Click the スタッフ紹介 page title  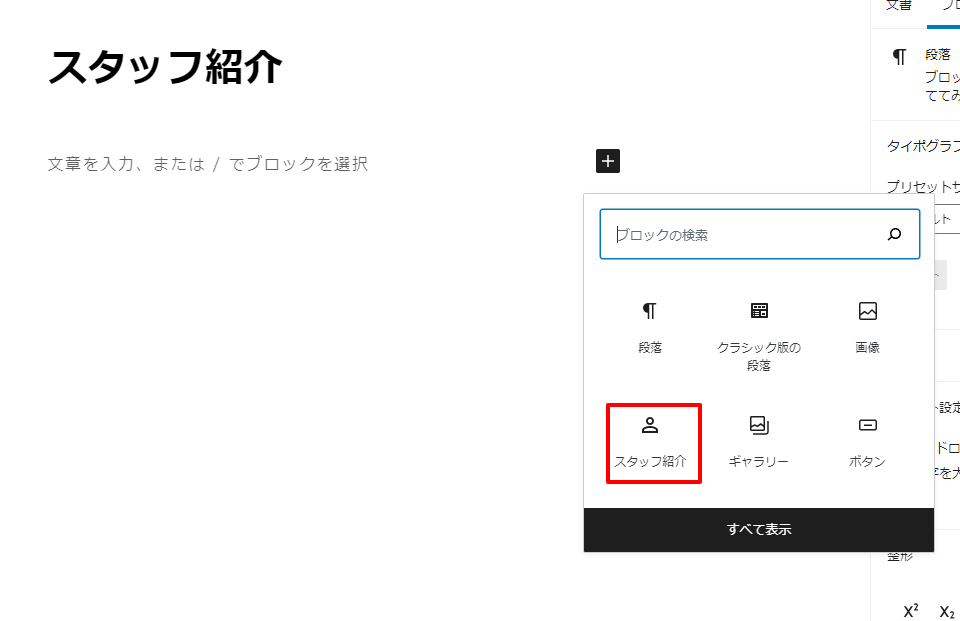click(x=166, y=67)
